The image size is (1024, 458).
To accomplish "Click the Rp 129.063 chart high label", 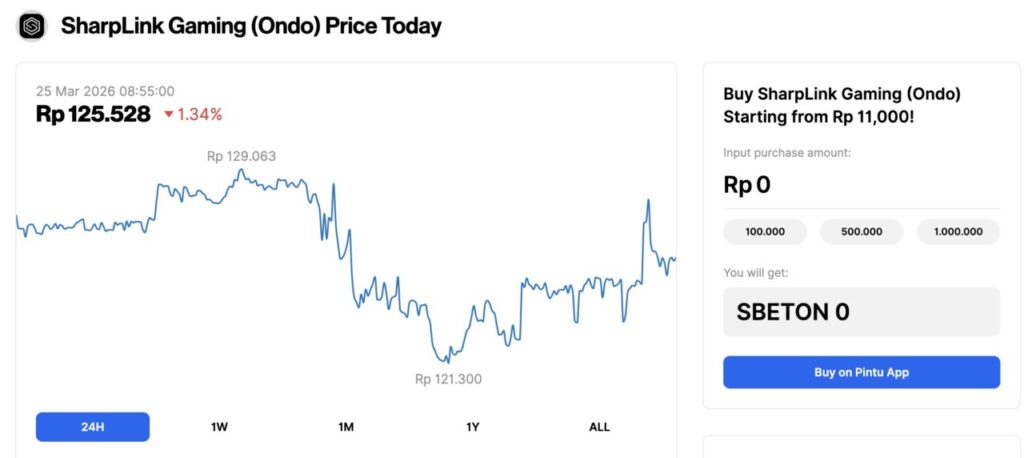I will point(241,156).
